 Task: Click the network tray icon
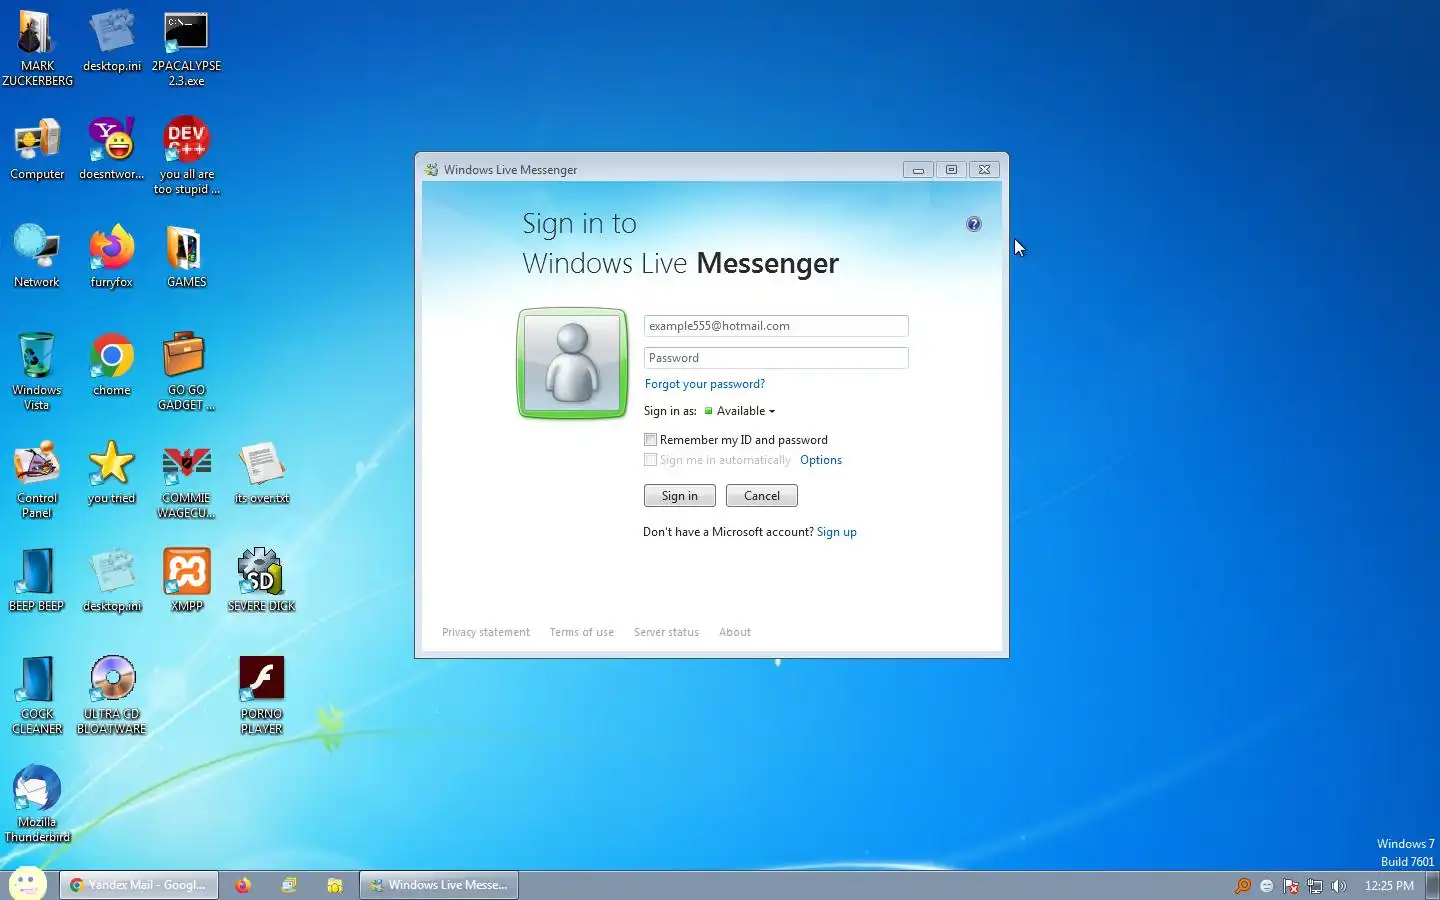(1315, 886)
